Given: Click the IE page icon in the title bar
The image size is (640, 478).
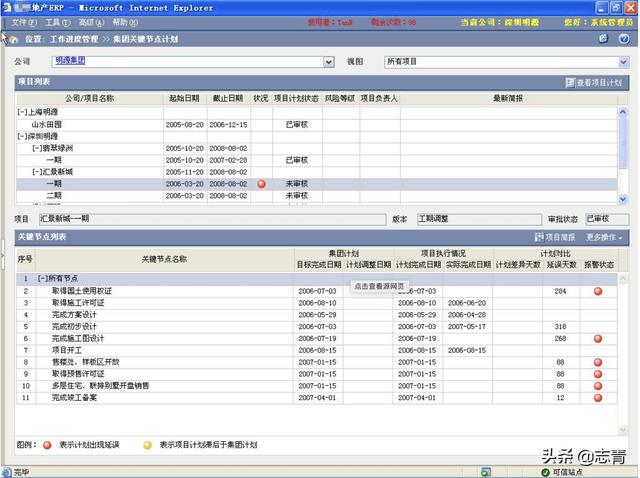Looking at the screenshot, I should 6,7.
